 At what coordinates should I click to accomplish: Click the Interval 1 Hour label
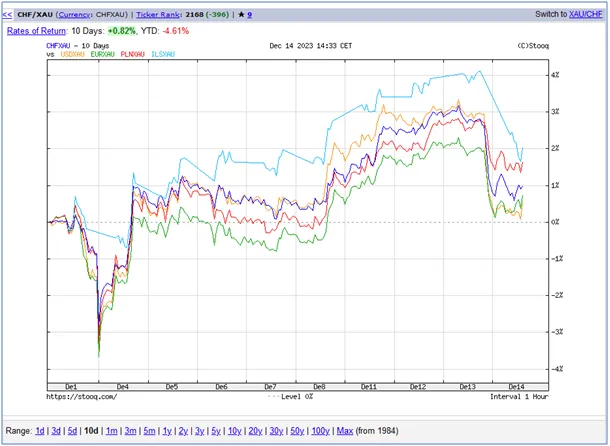(x=519, y=397)
